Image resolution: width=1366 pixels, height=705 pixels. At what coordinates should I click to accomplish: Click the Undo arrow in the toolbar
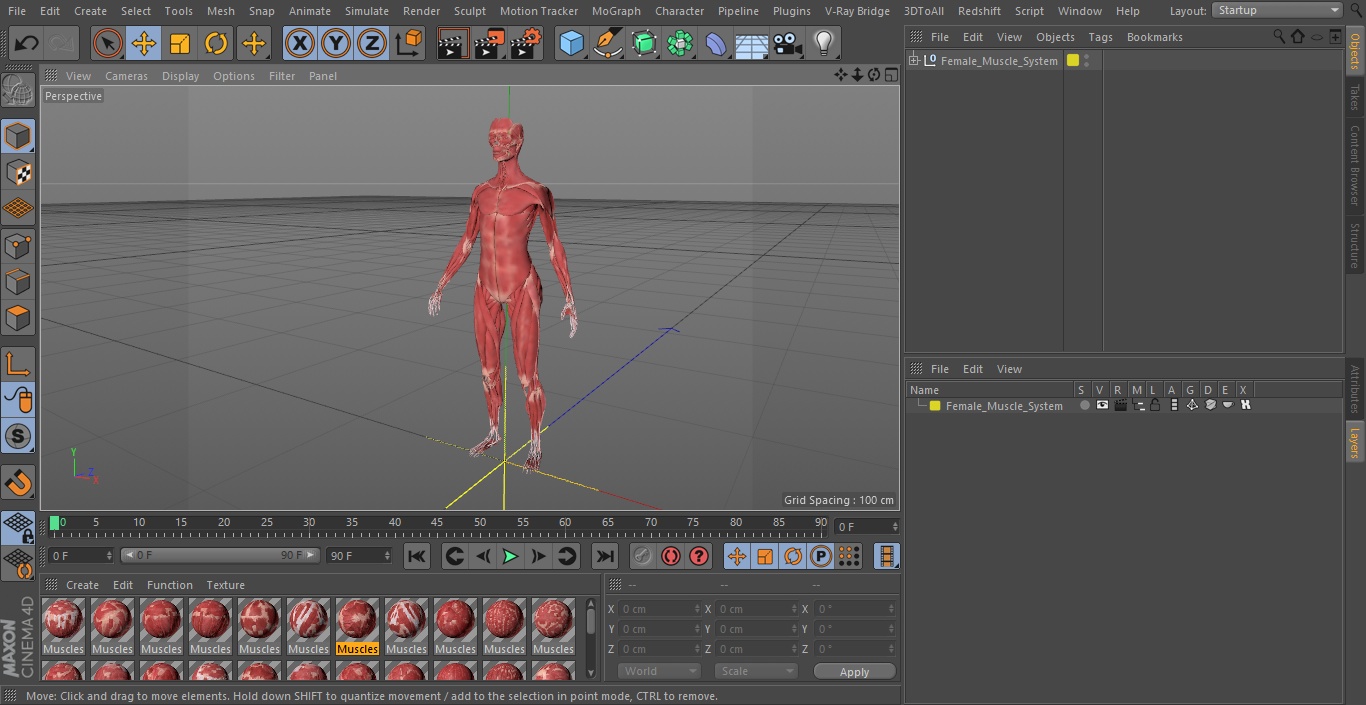[27, 43]
